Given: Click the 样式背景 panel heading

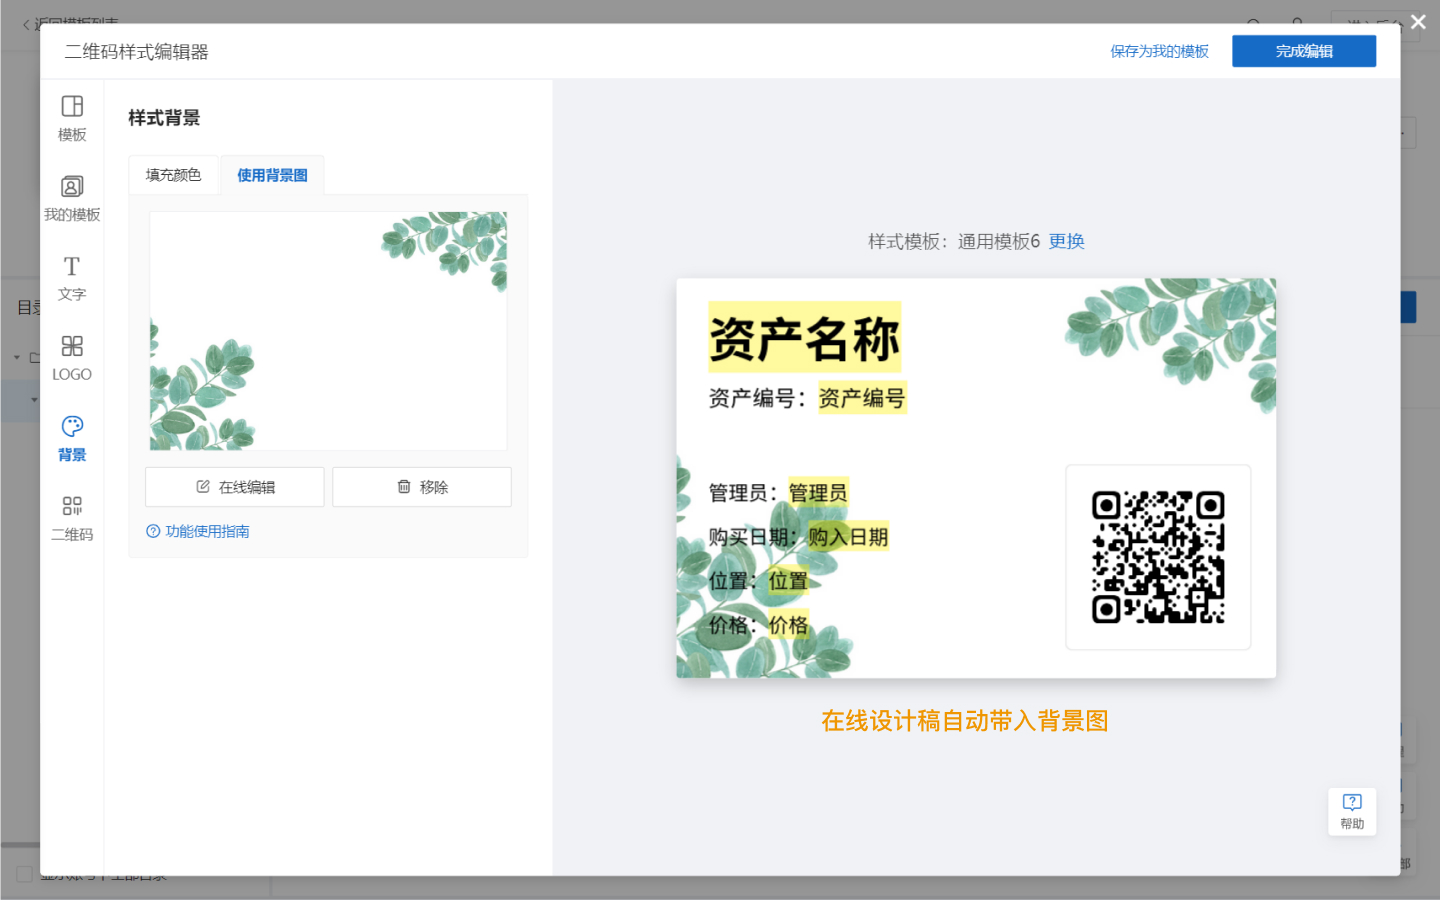Looking at the screenshot, I should pyautogui.click(x=164, y=118).
